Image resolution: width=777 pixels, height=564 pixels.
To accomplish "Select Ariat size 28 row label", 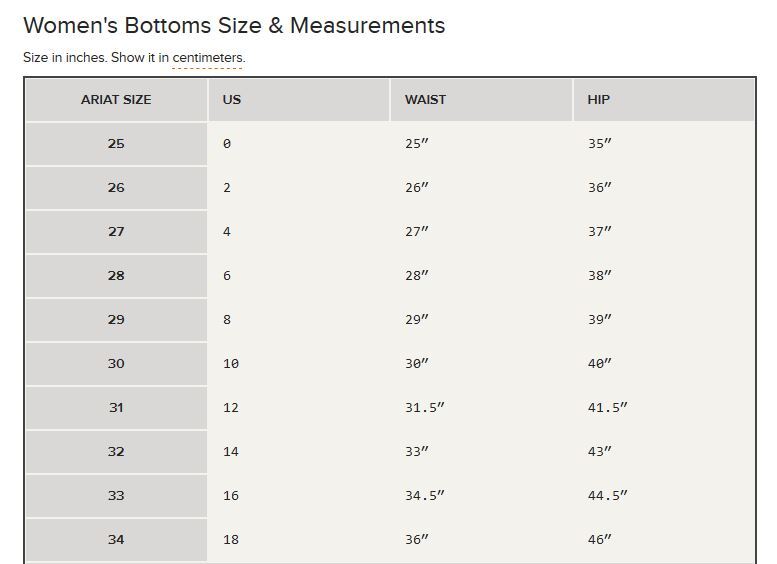I will tap(116, 276).
